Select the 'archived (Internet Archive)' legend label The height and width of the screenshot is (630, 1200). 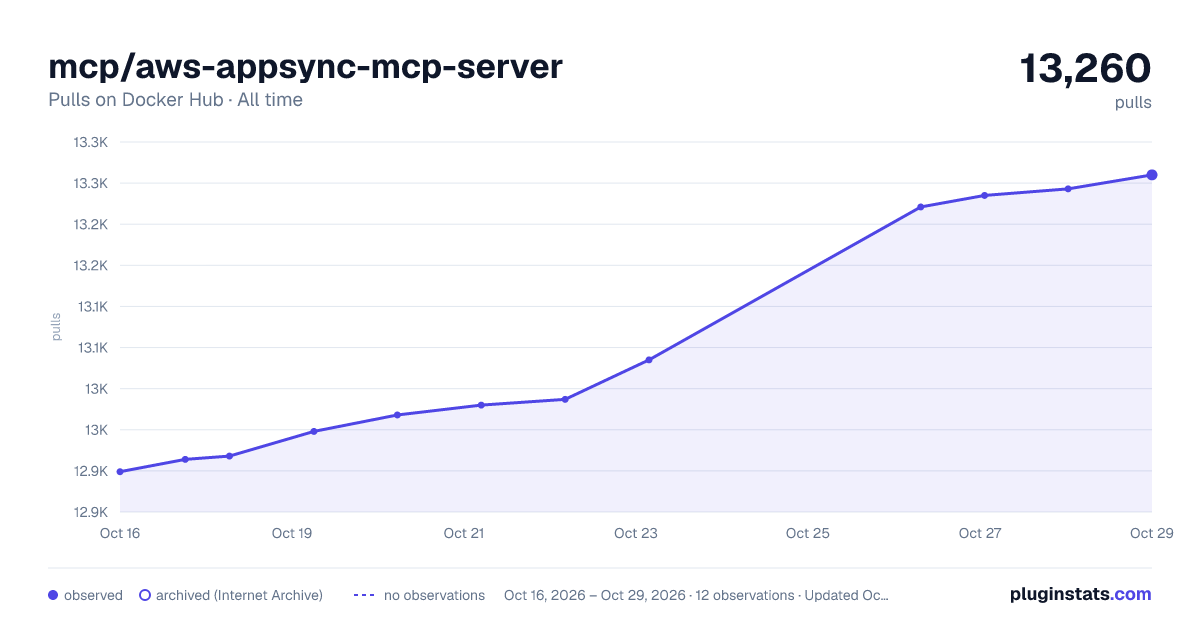pos(239,595)
